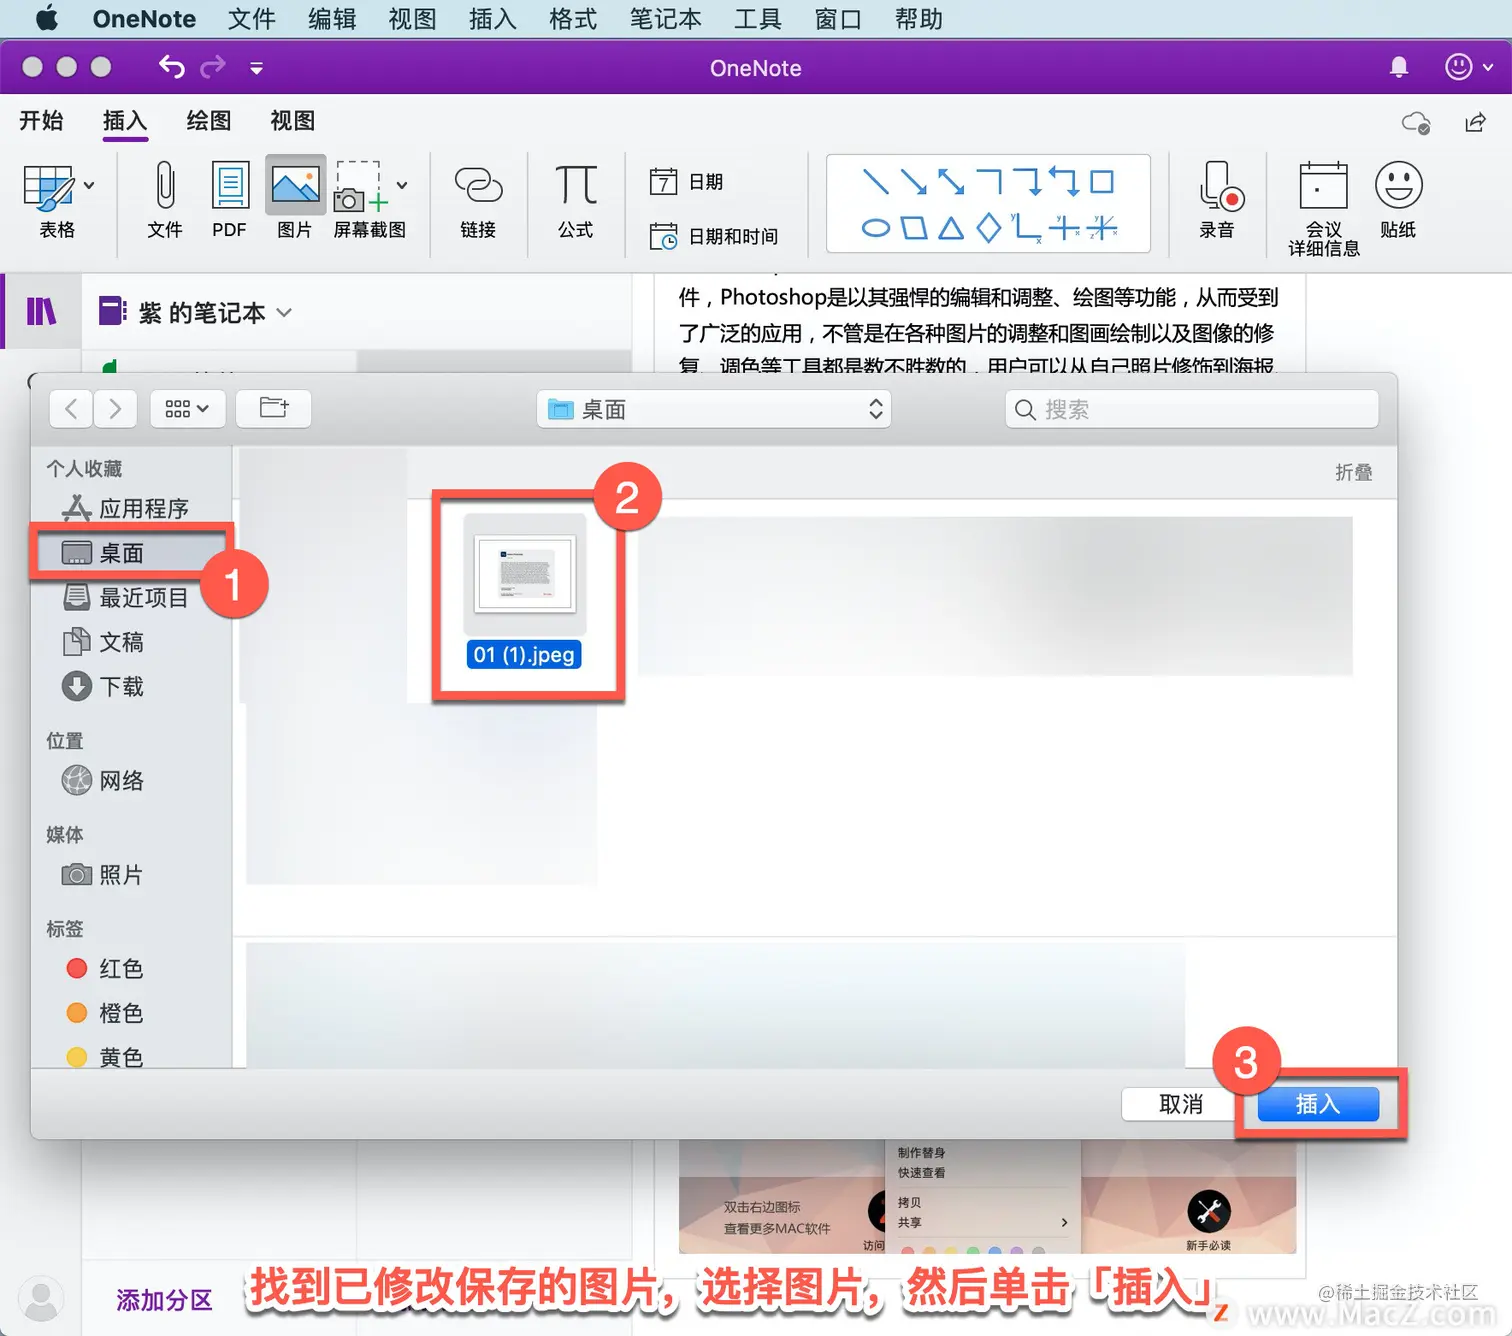Screen dimensions: 1512x1336
Task: Click the 取消 button in dialog
Action: click(x=1181, y=1104)
